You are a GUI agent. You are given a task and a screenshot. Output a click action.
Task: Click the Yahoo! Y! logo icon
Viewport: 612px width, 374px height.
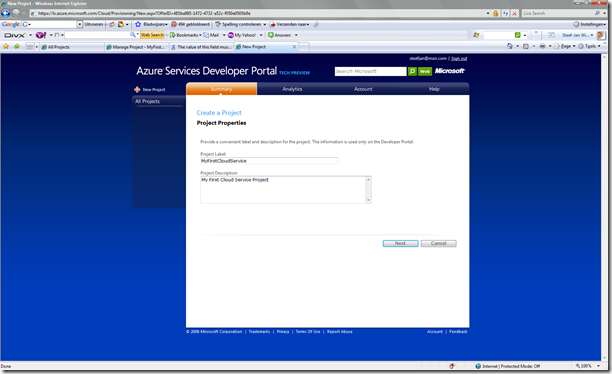[x=41, y=35]
